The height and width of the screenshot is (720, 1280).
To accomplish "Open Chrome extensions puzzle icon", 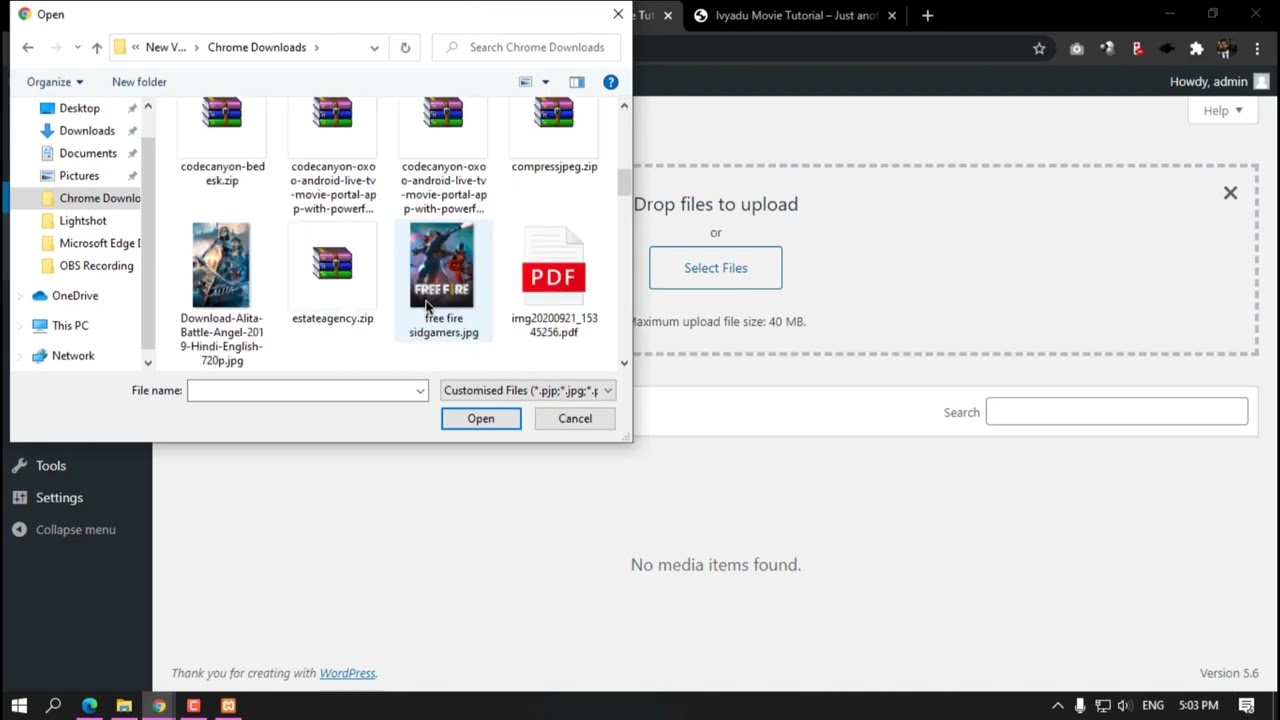I will click(1196, 48).
